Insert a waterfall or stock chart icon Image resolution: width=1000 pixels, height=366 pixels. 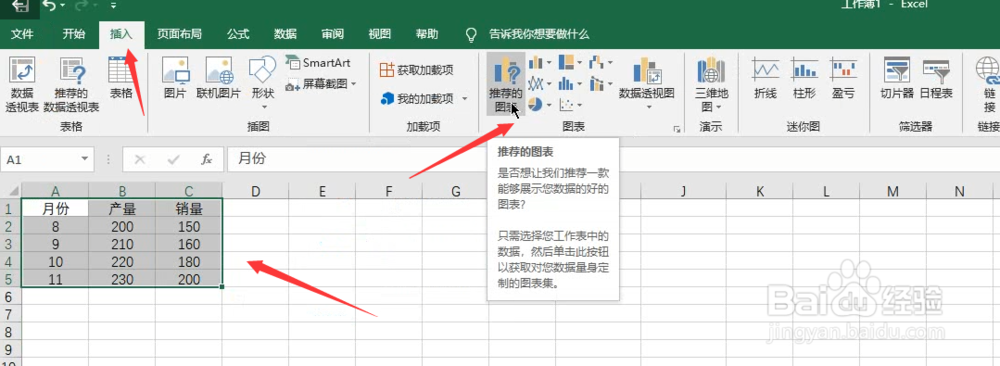(x=597, y=62)
